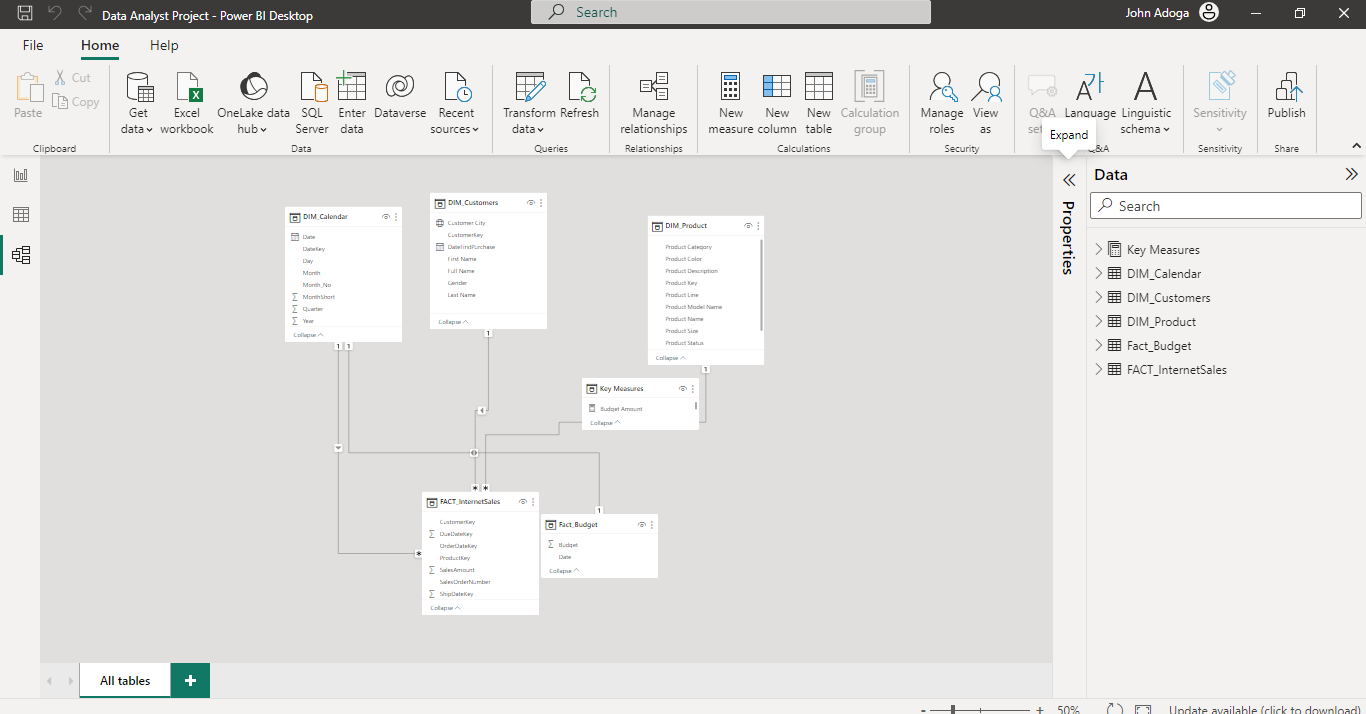Viewport: 1366px width, 714px height.
Task: Open the Language Q&A option
Action: pyautogui.click(x=1090, y=96)
